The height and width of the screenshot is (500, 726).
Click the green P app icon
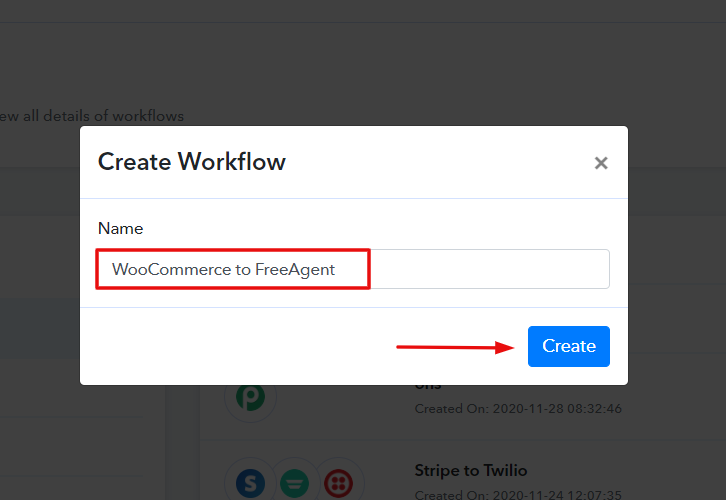click(x=250, y=397)
